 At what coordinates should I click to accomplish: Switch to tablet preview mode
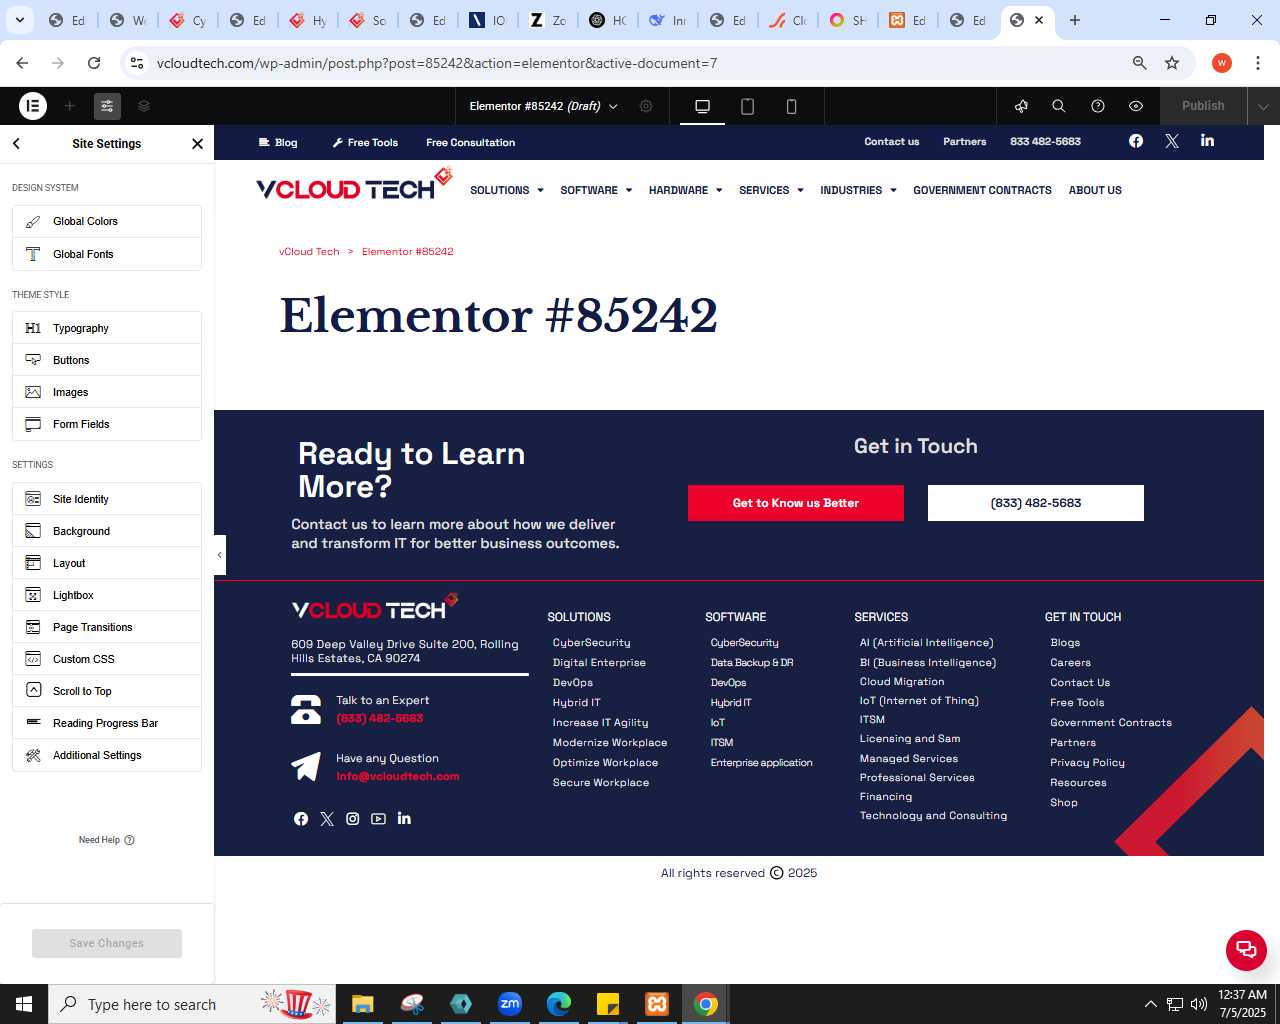(747, 106)
